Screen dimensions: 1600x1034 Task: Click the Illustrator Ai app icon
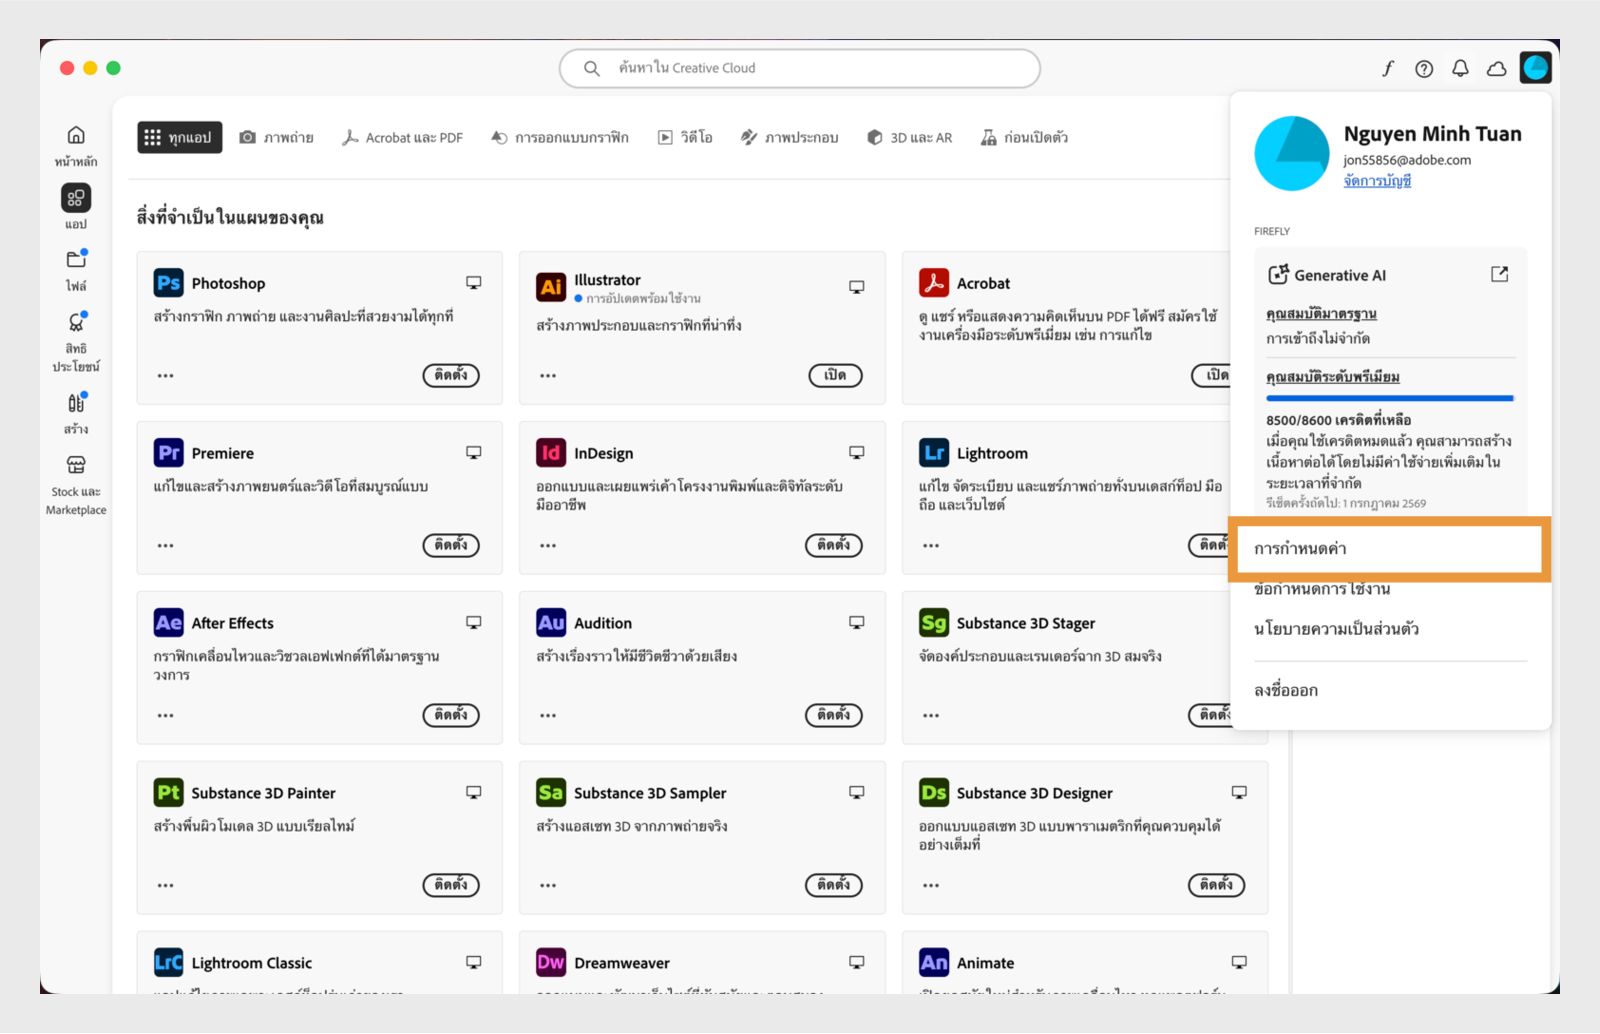click(551, 287)
